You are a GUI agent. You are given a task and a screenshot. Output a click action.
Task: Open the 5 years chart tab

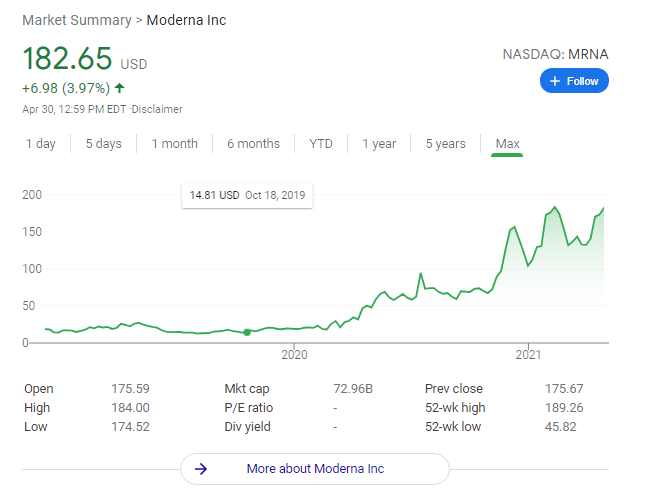click(x=445, y=144)
